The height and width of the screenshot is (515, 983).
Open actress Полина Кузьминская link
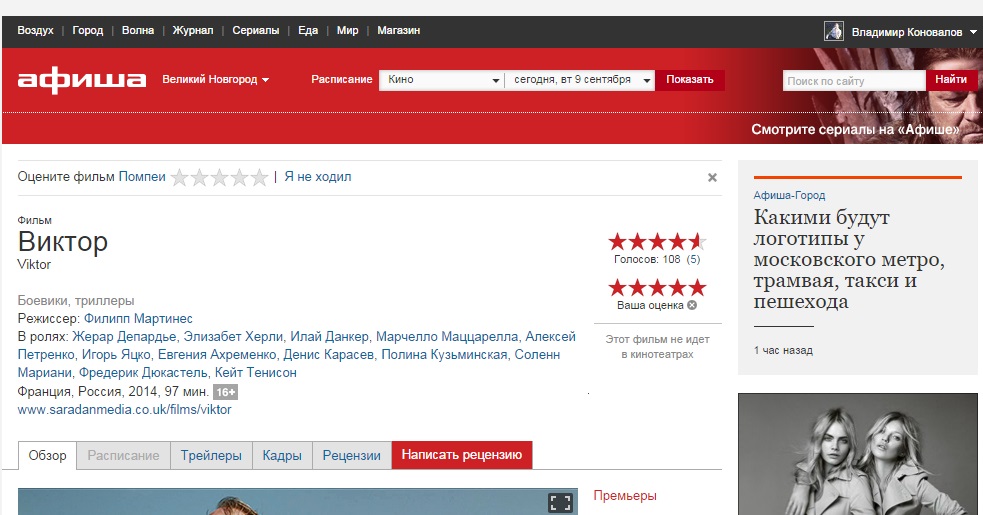pos(444,355)
